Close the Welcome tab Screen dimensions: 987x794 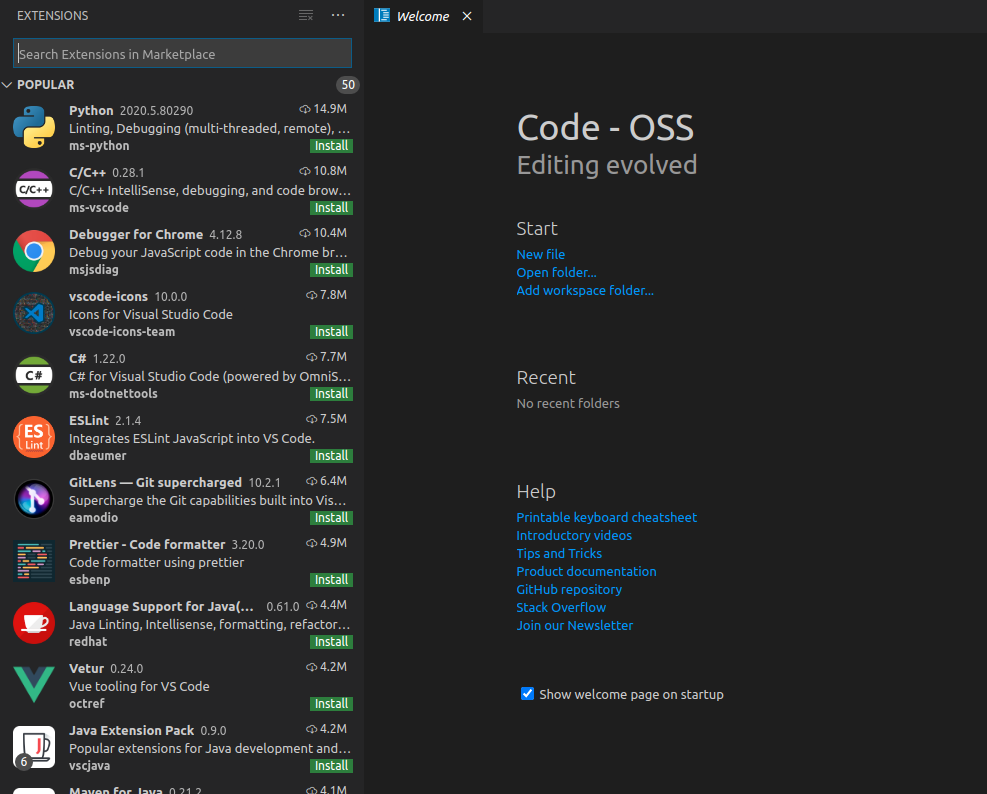[x=467, y=16]
